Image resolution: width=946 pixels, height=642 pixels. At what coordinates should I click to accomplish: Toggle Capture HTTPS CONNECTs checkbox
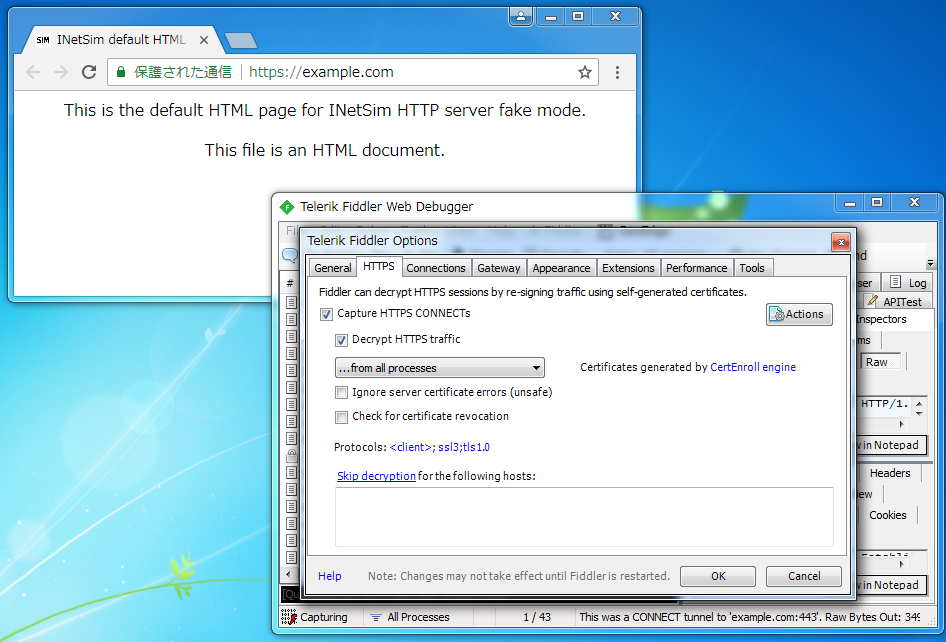click(326, 314)
